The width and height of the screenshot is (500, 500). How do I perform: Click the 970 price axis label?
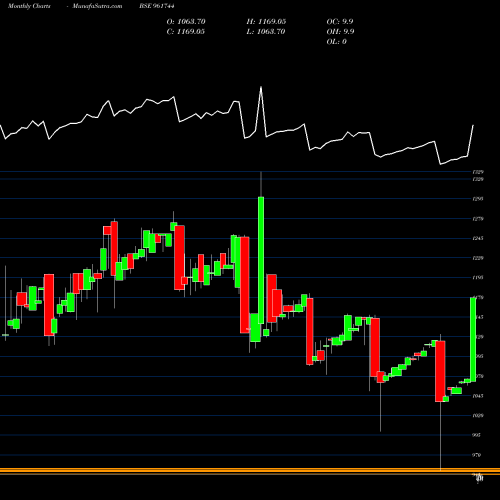tap(477, 455)
